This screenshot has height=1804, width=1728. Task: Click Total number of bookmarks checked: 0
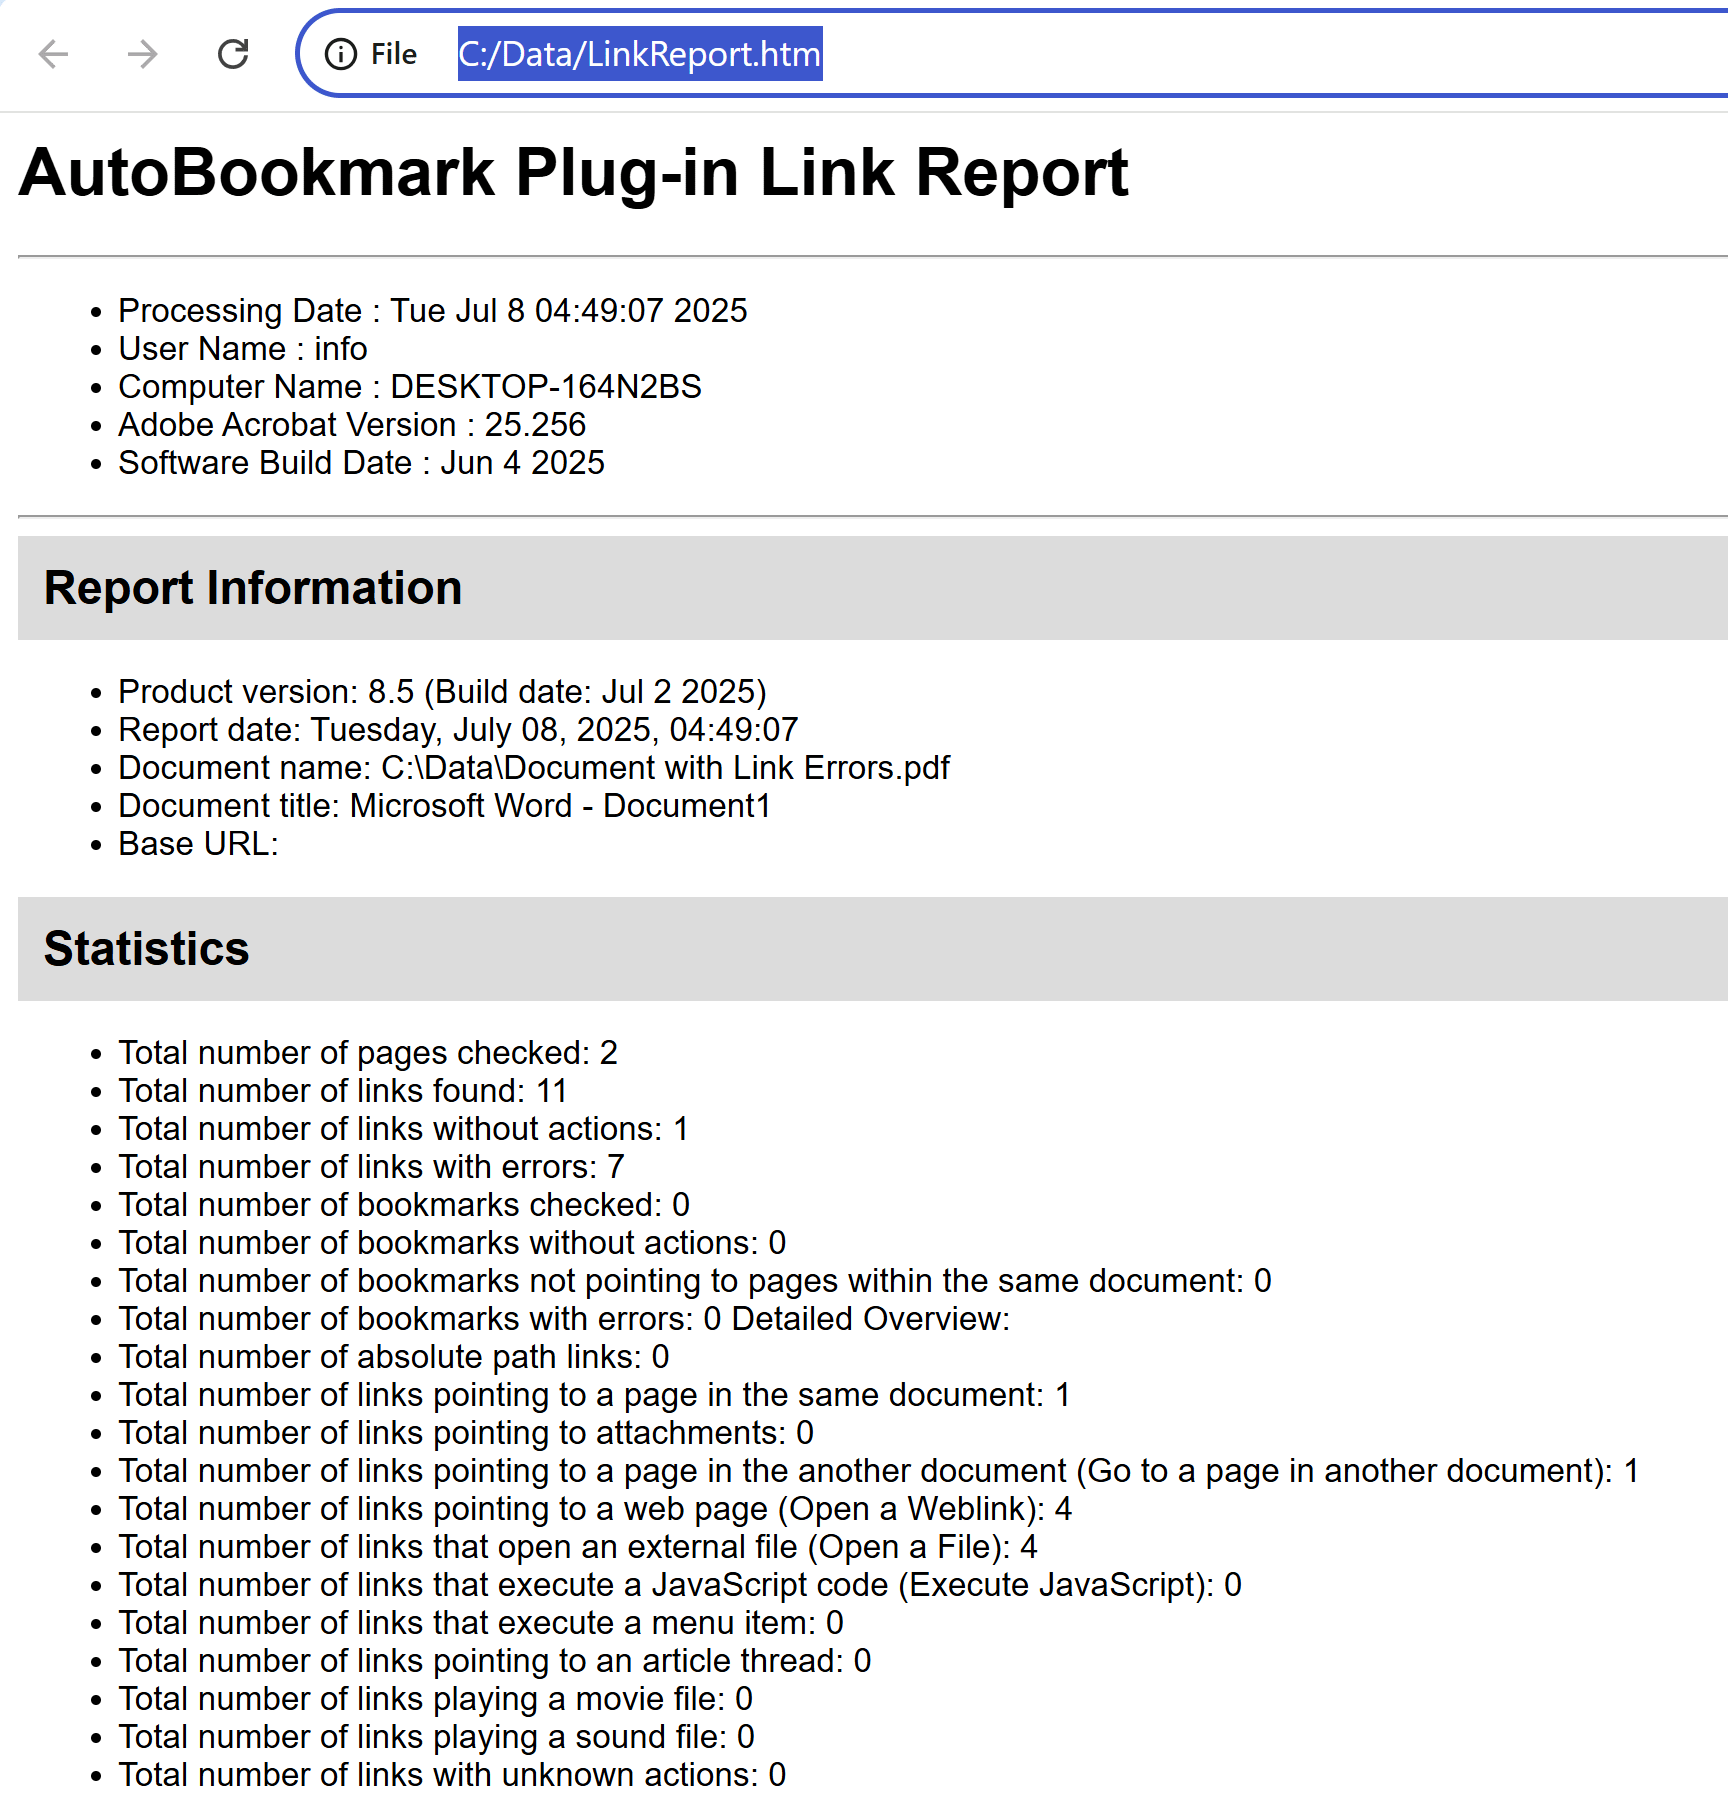404,1205
